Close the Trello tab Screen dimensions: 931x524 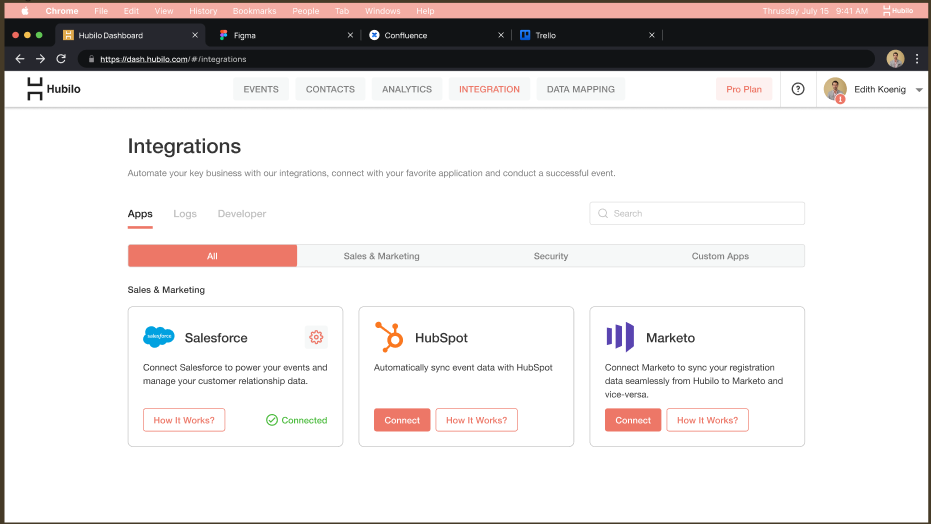coord(652,35)
